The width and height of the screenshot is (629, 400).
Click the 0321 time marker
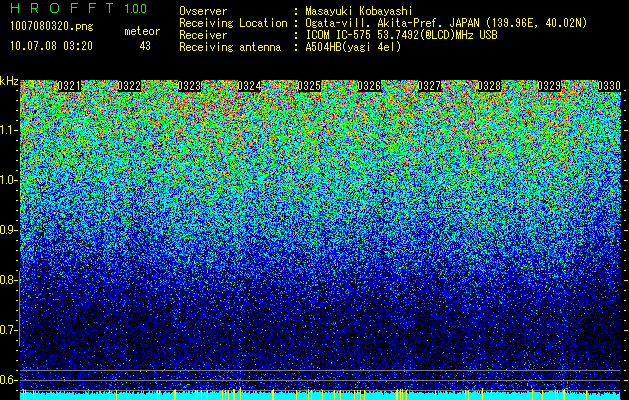[69, 86]
